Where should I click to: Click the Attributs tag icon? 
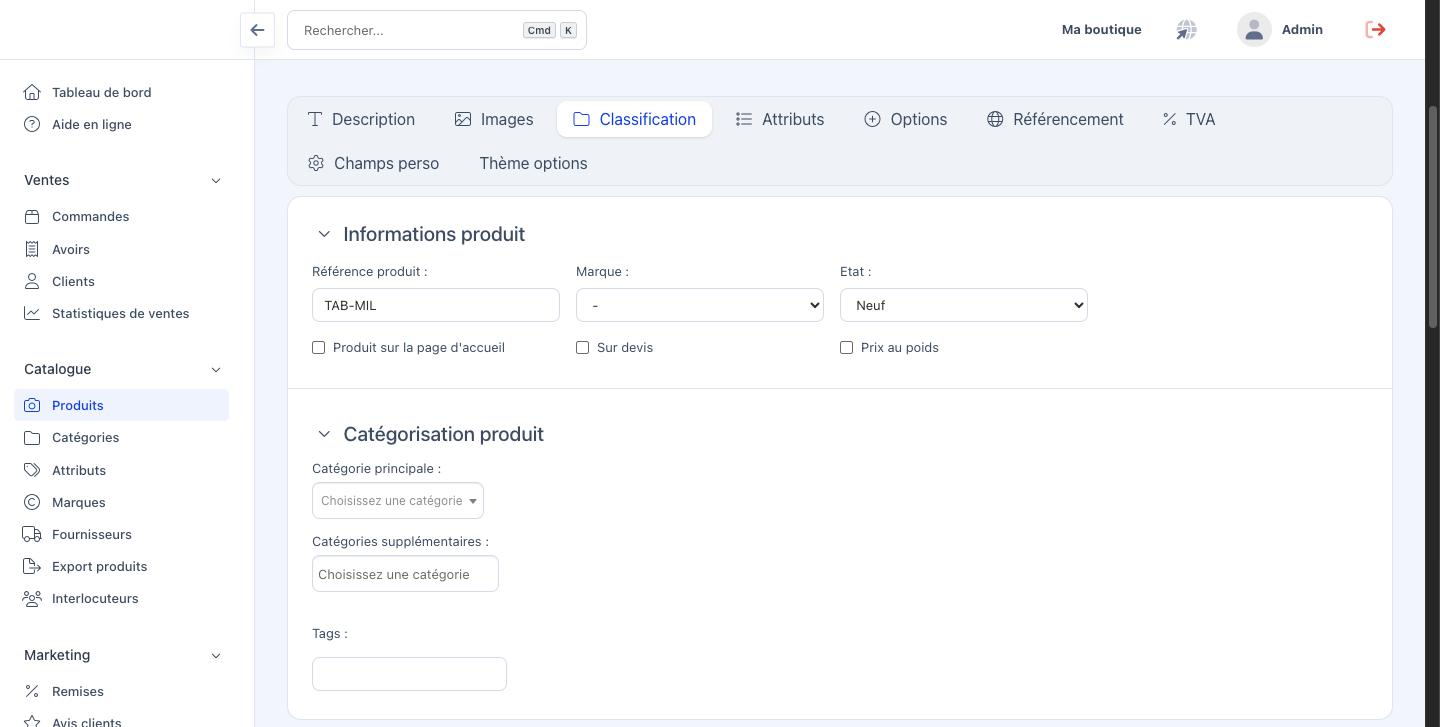32,470
